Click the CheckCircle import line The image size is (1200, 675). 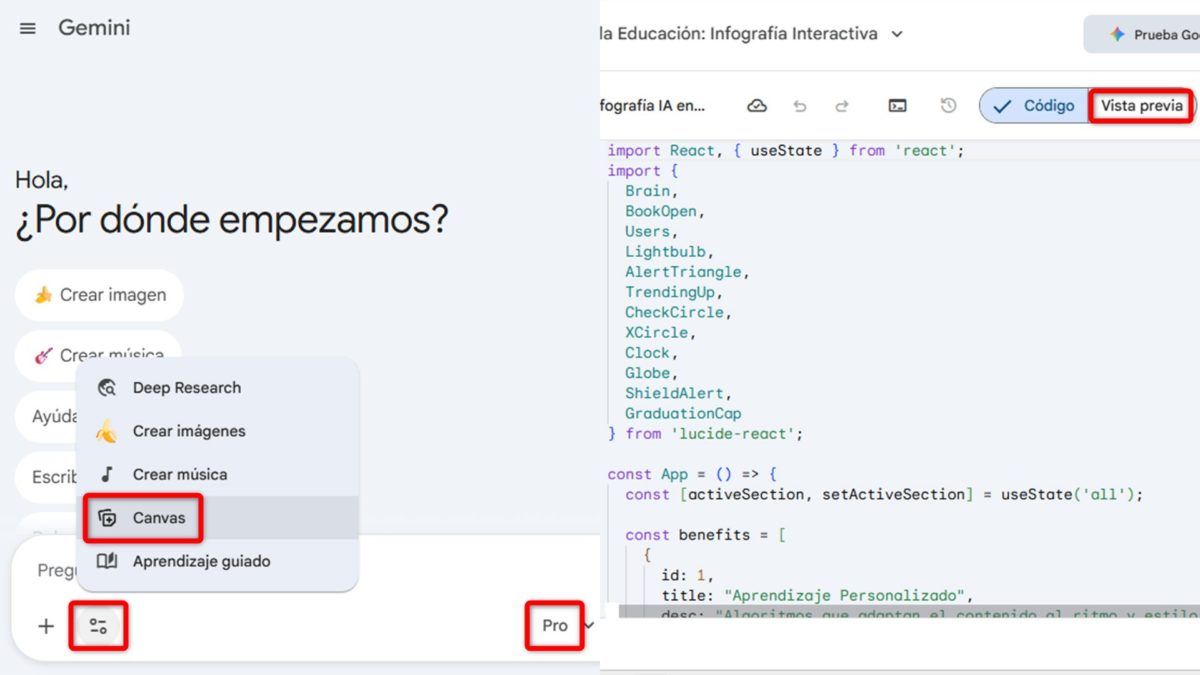click(x=679, y=312)
